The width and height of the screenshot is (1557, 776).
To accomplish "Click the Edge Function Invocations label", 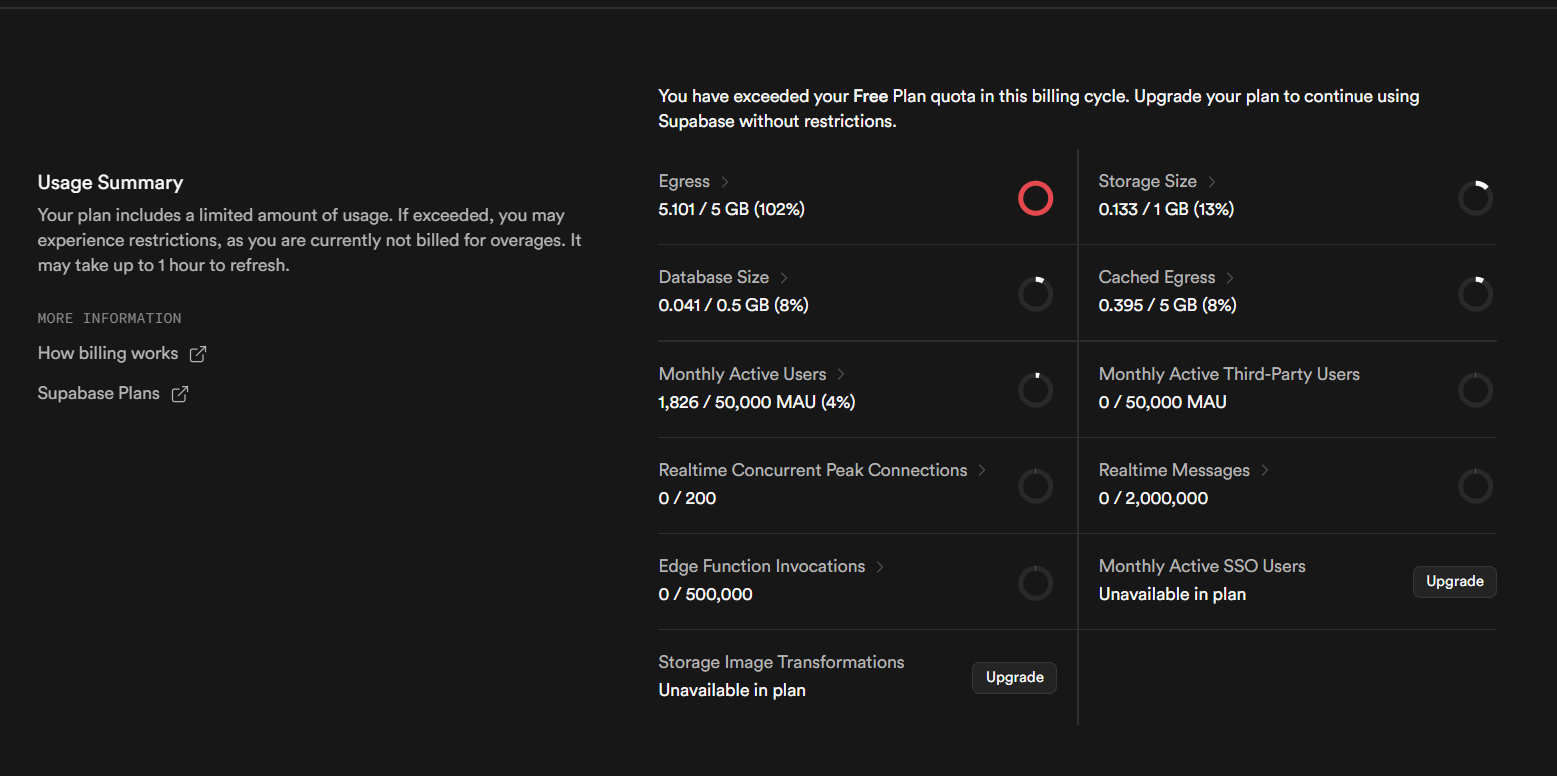I will 762,566.
